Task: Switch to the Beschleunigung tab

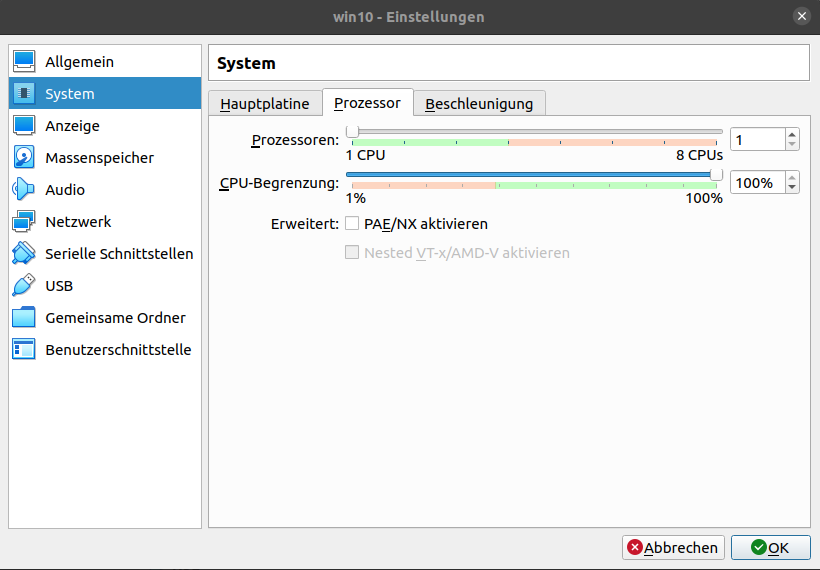Action: 479,103
